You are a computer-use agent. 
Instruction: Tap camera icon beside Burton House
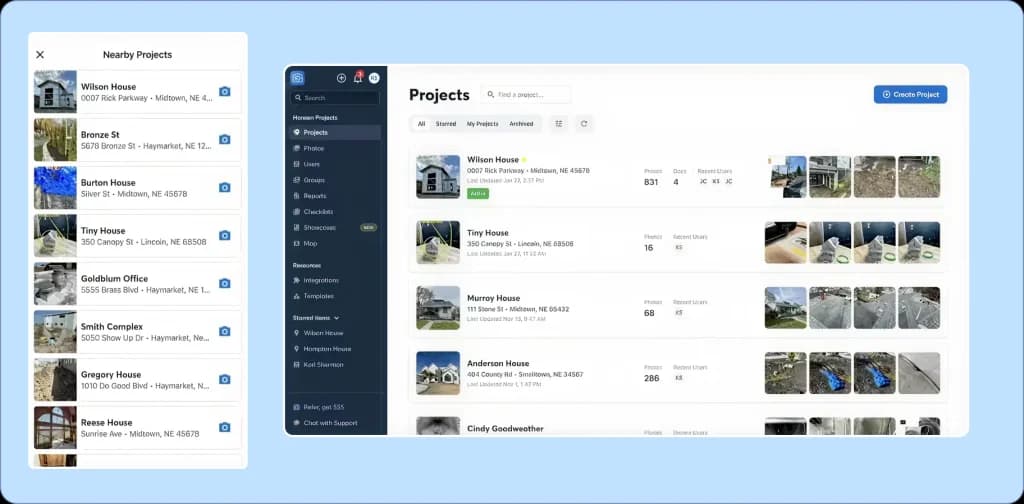tap(225, 187)
